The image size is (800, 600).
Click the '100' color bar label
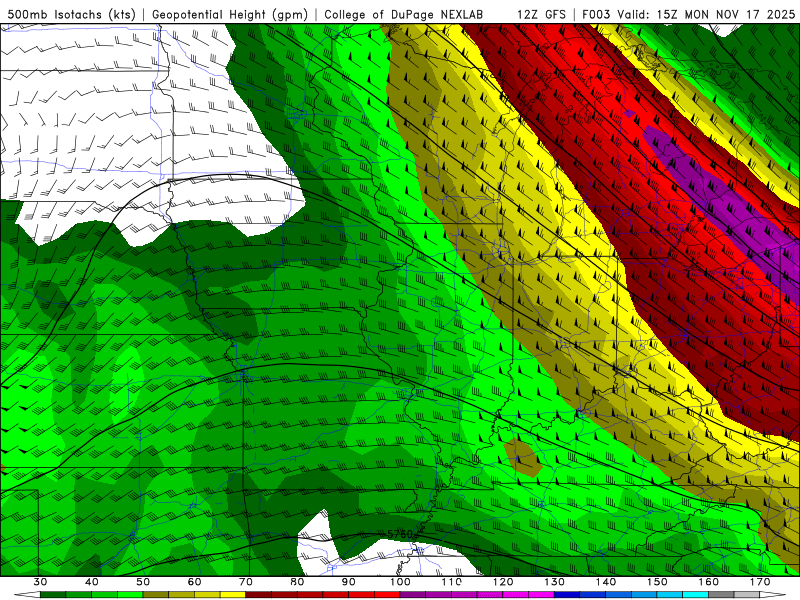[400, 582]
